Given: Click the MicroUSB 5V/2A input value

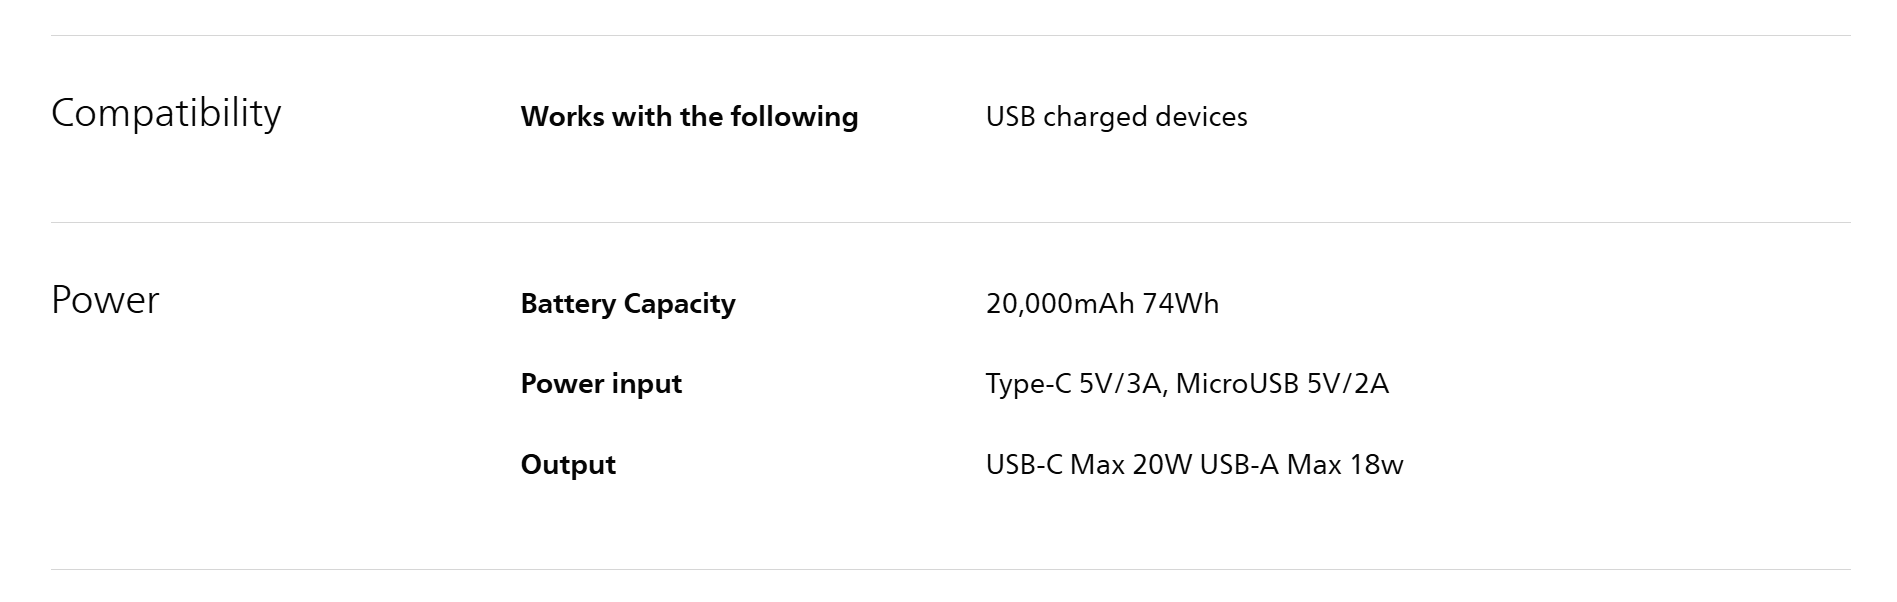Looking at the screenshot, I should (x=1282, y=384).
